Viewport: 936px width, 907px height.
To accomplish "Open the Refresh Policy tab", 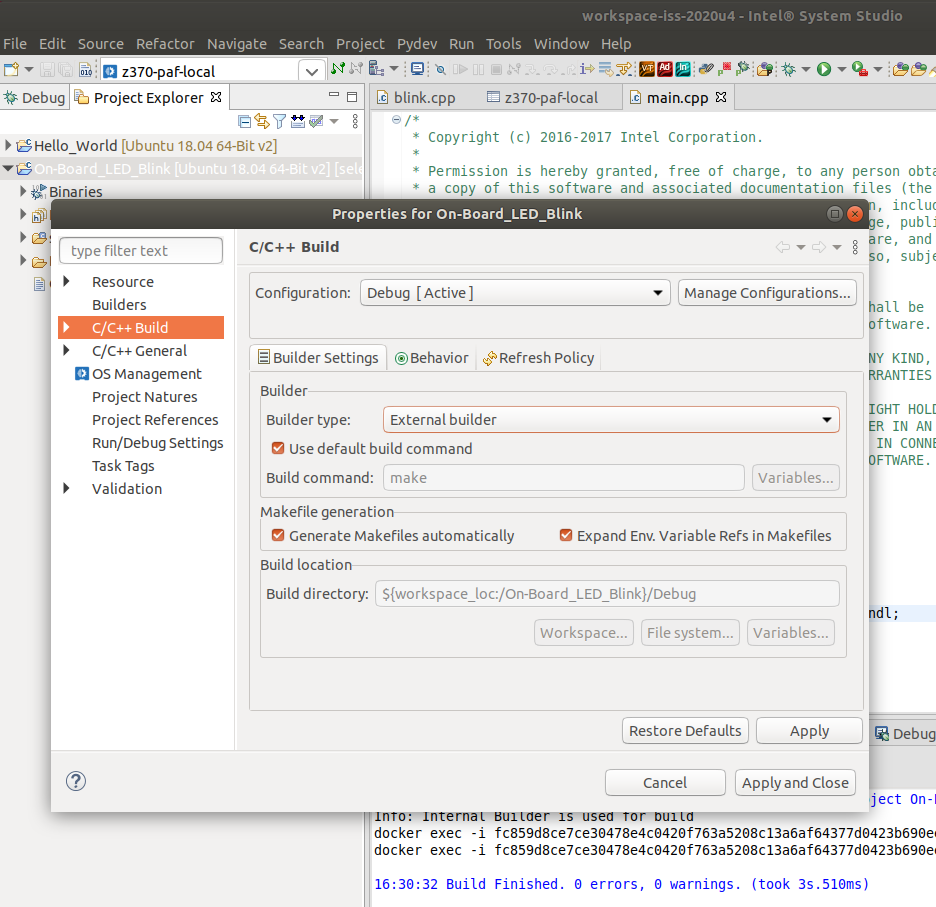I will tap(538, 358).
